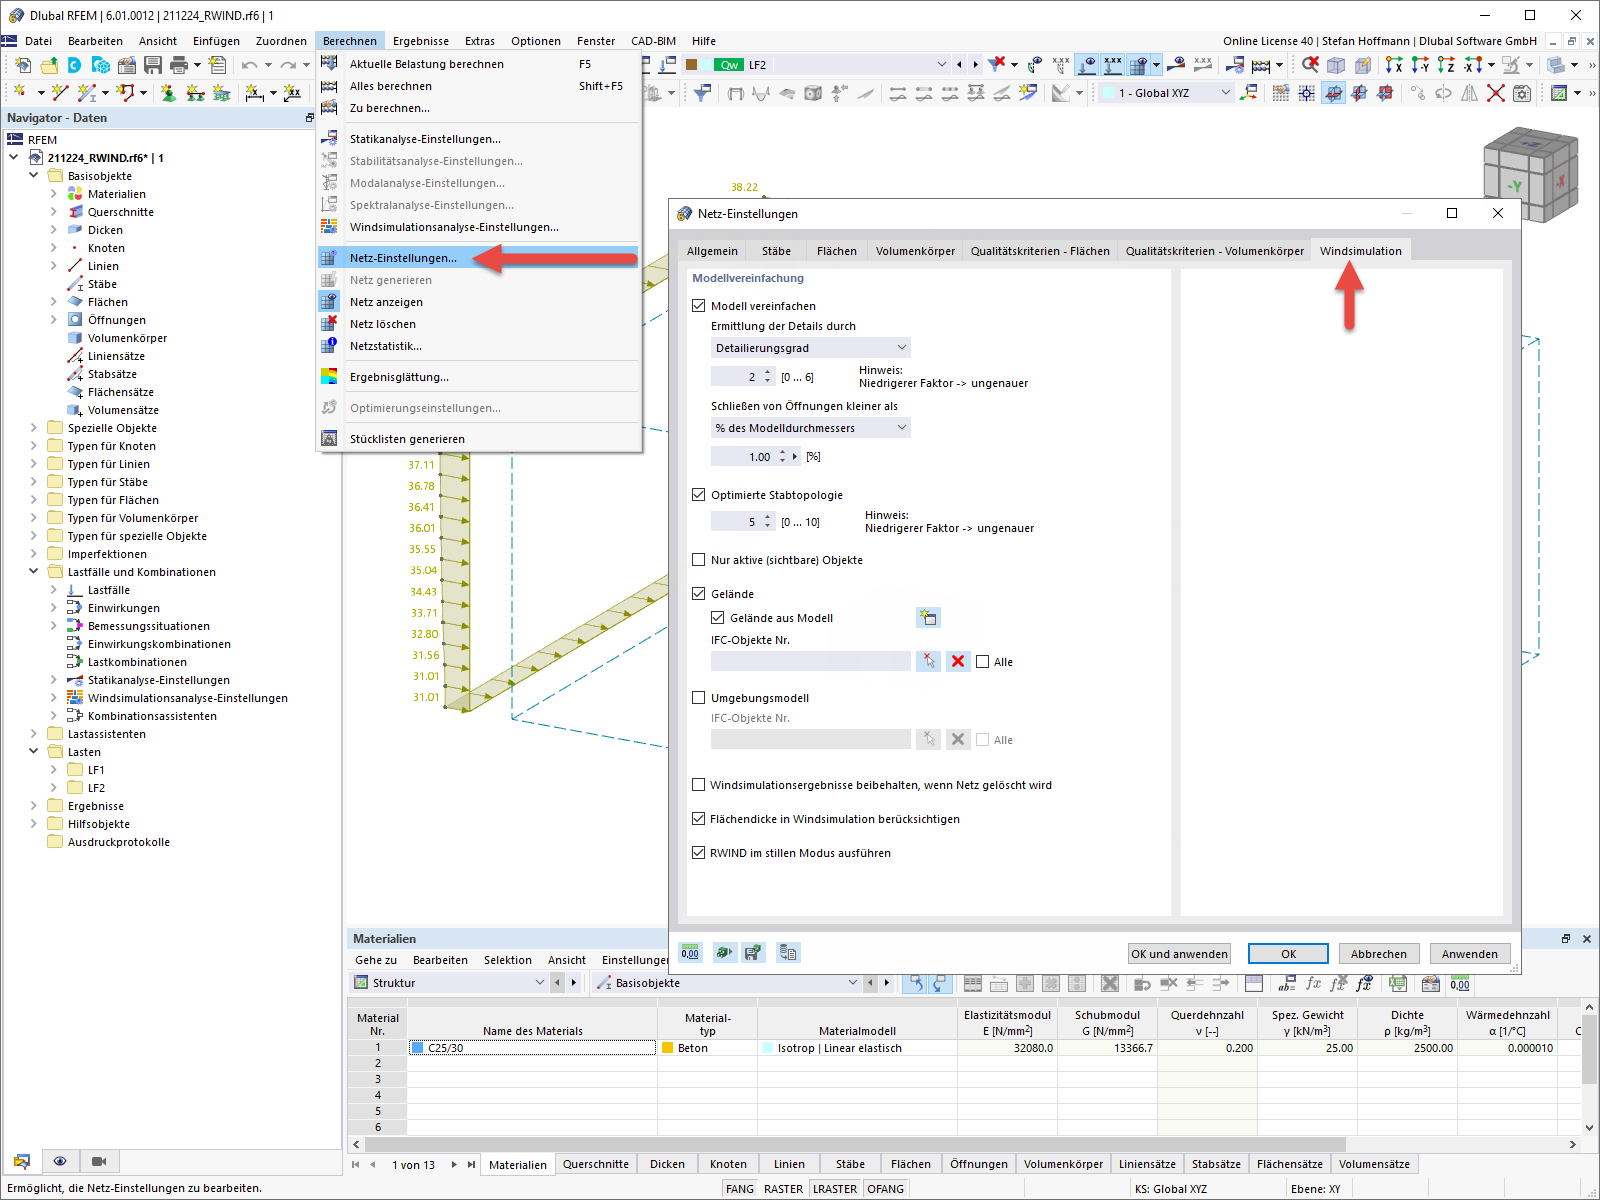This screenshot has width=1600, height=1200.
Task: Expand Spezielle Objekte in the navigator tree
Action: (x=33, y=427)
